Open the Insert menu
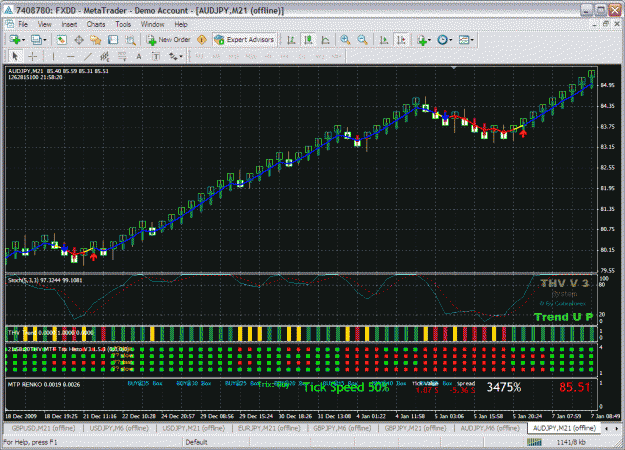Screen dimensions: 625x450 coord(69,24)
